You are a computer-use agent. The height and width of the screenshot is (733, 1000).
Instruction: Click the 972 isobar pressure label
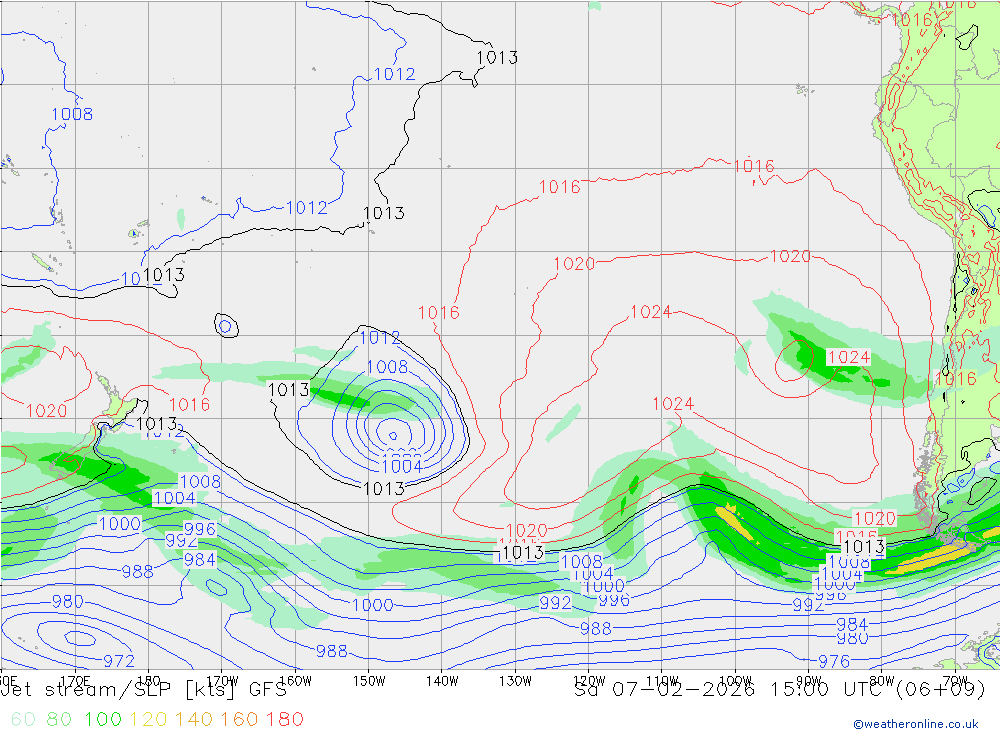[x=119, y=661]
